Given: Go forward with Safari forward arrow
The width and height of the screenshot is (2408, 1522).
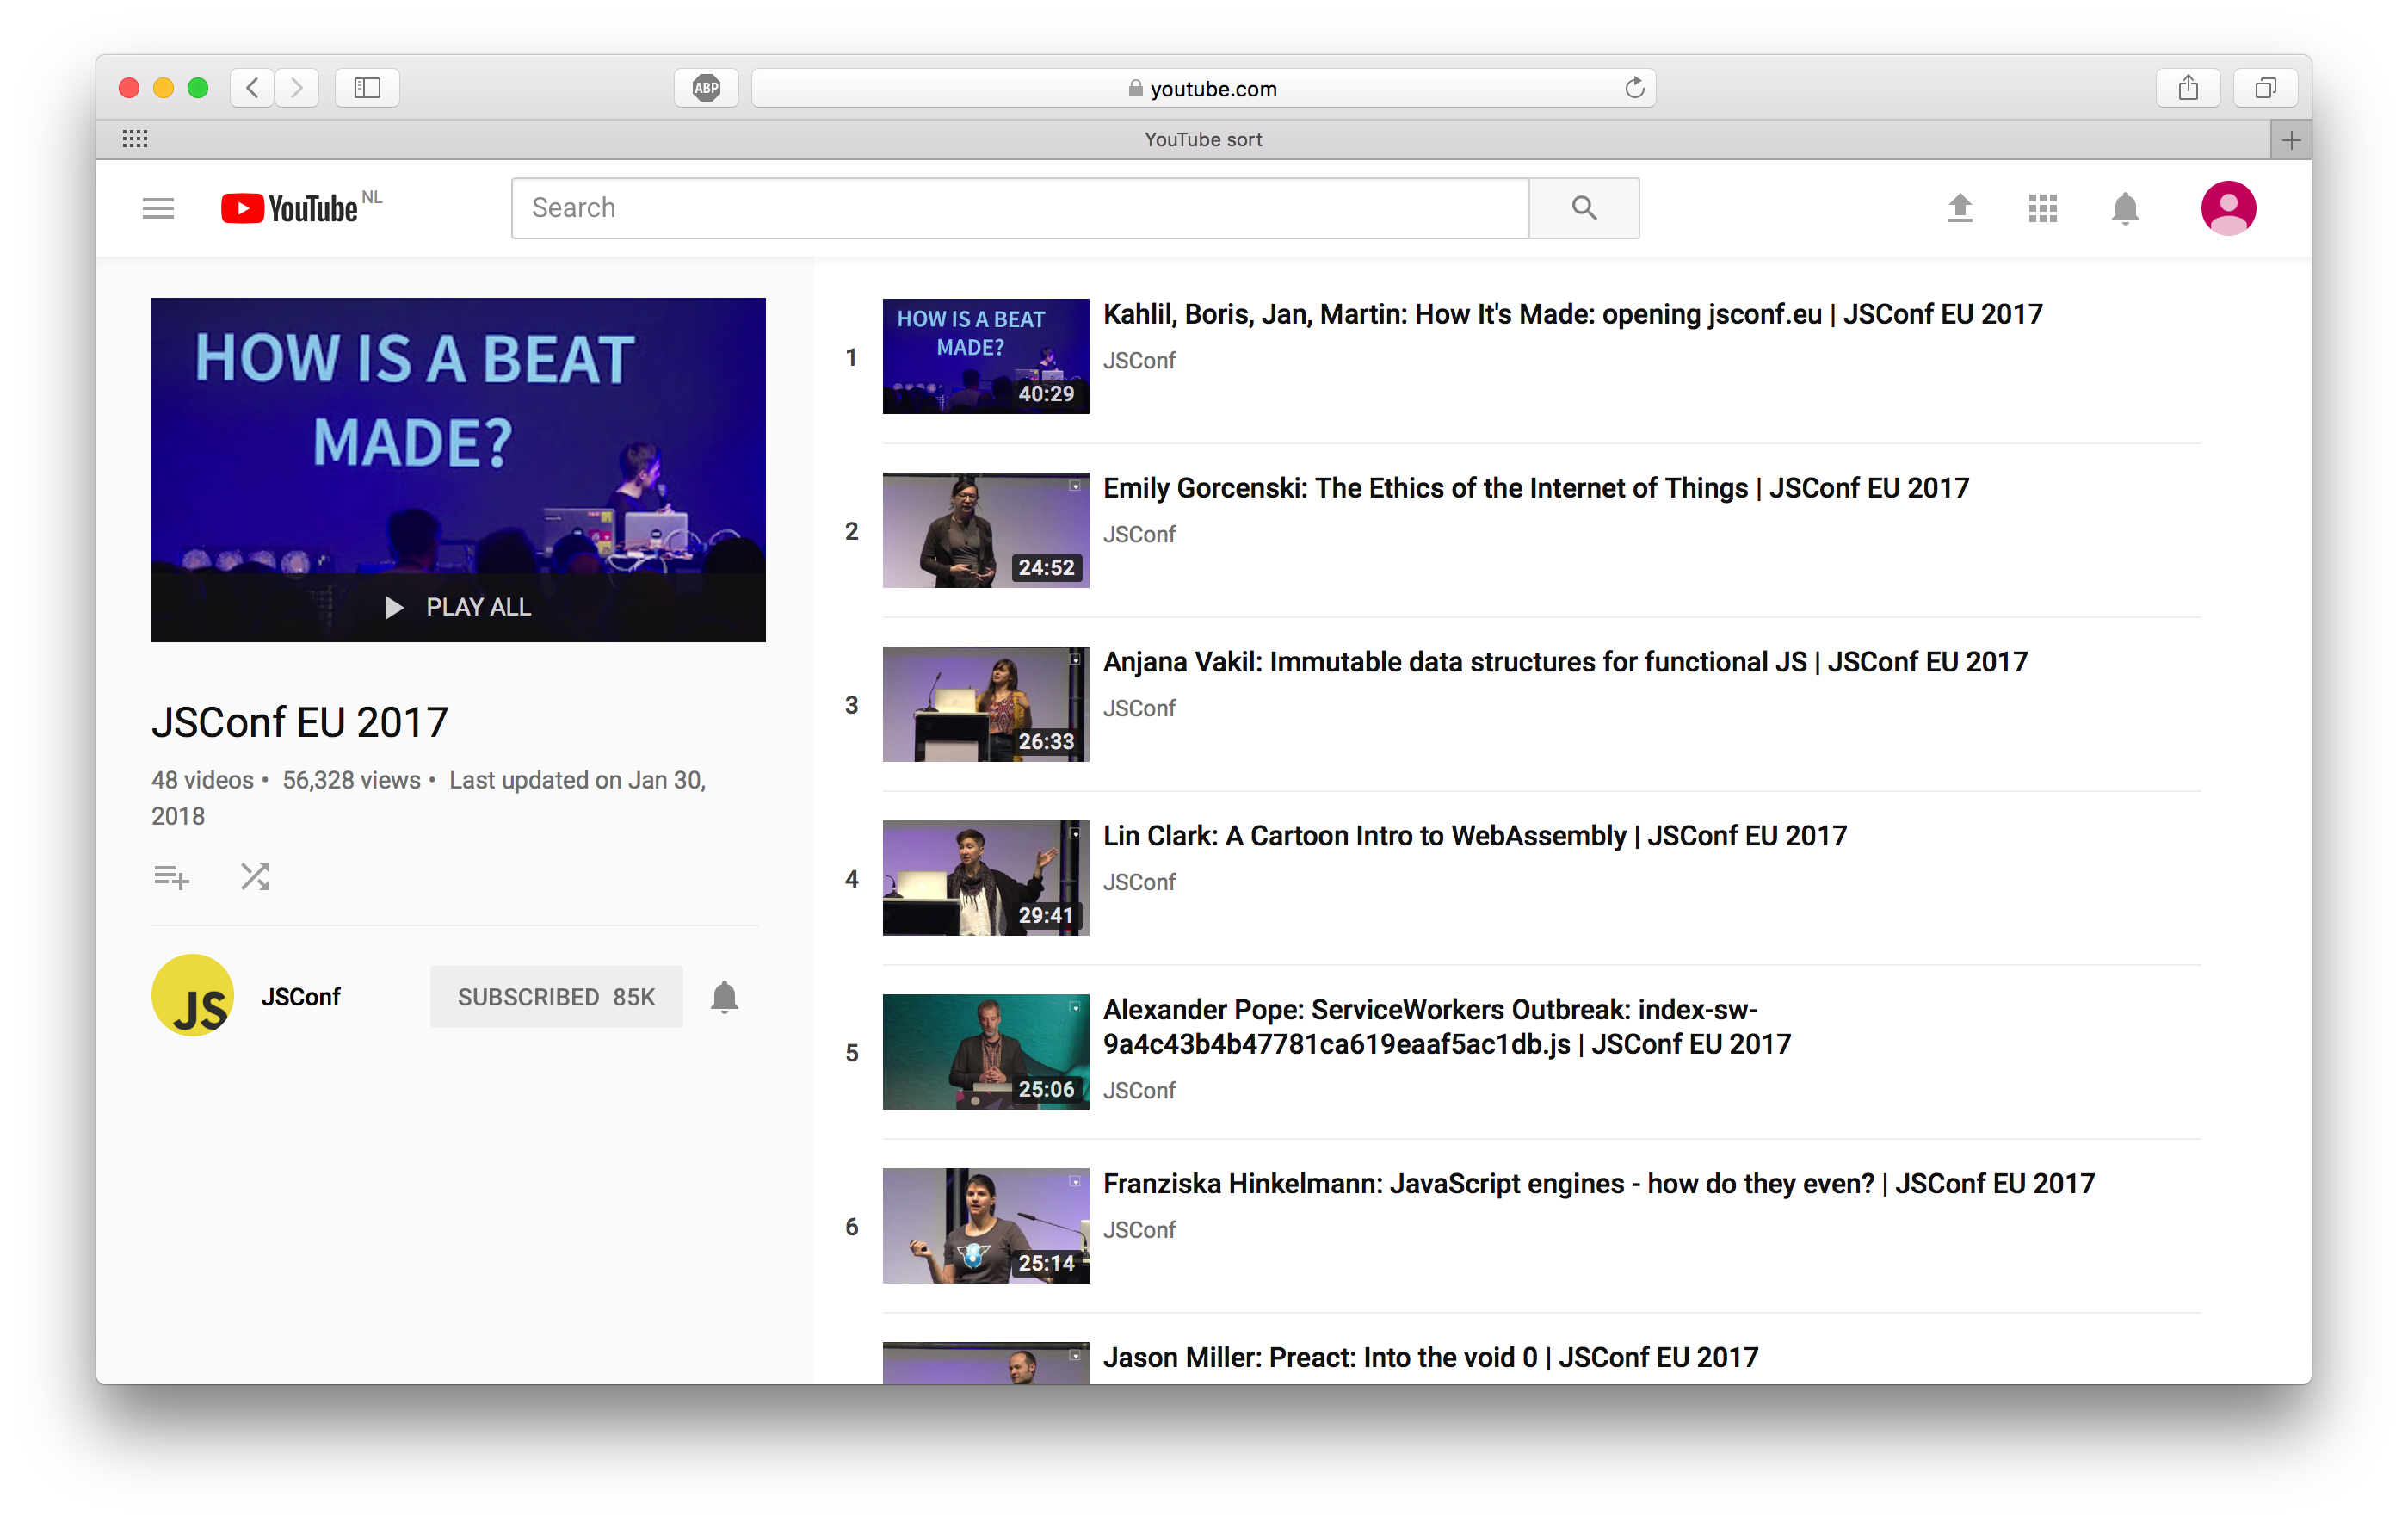Looking at the screenshot, I should [x=297, y=88].
